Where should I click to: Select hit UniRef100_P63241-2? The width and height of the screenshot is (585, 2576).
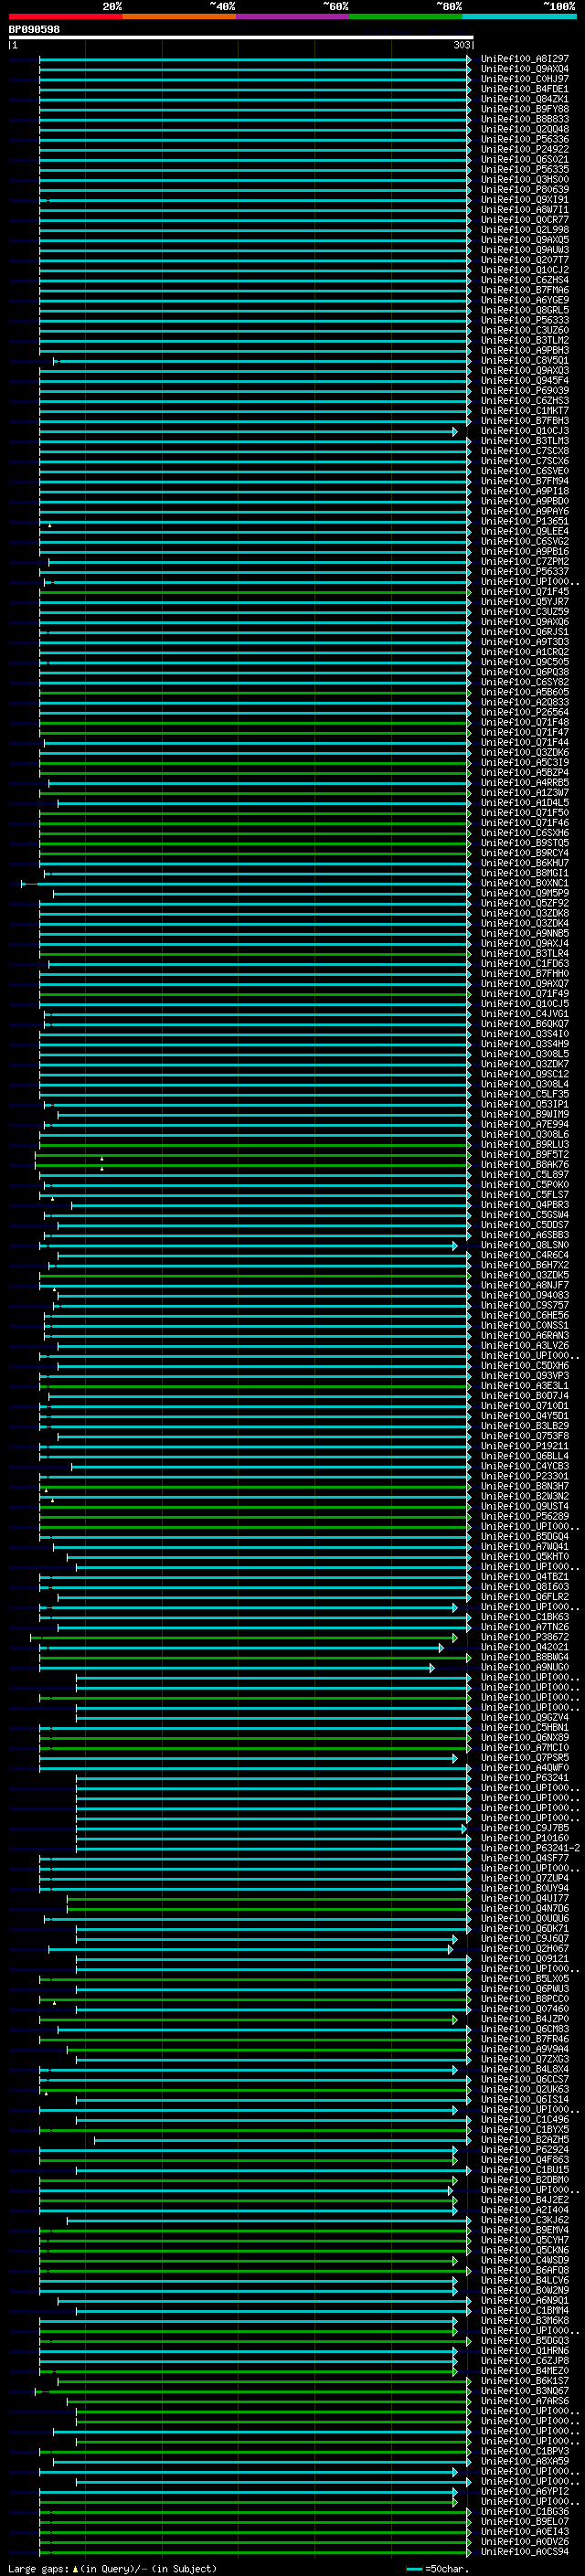click(x=530, y=1848)
